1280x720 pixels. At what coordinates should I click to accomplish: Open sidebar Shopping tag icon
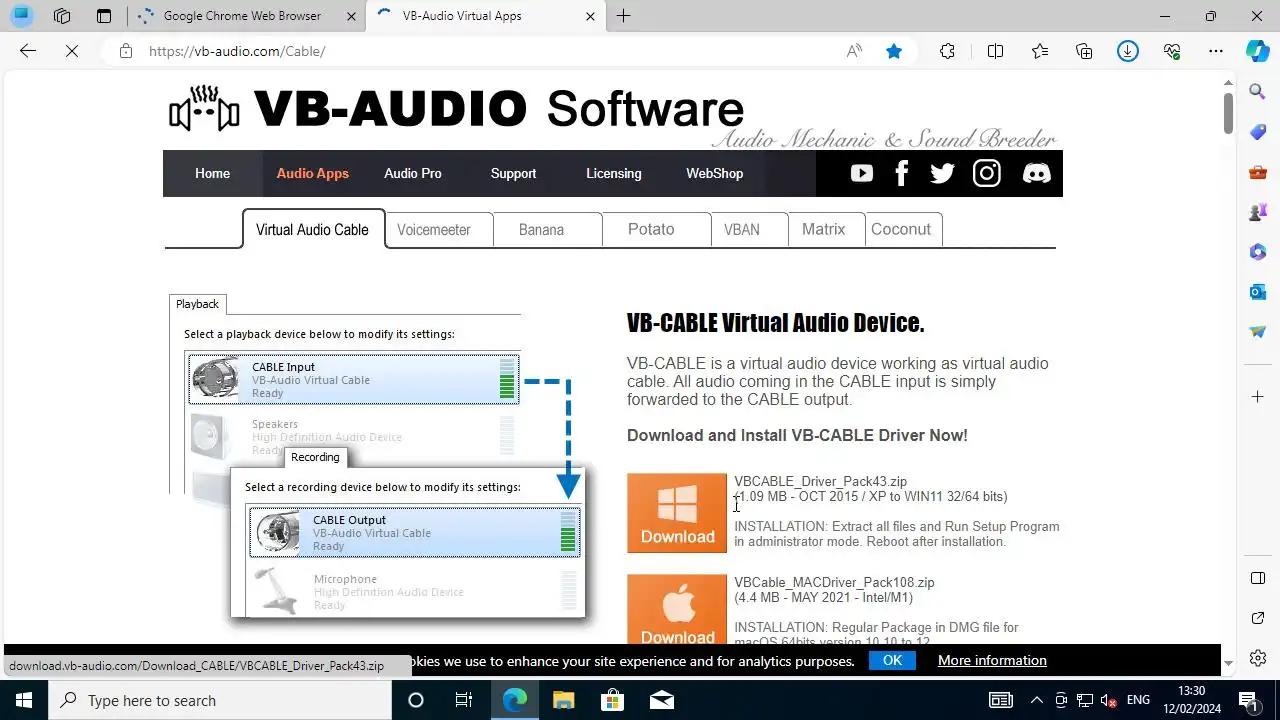pos(1258,132)
